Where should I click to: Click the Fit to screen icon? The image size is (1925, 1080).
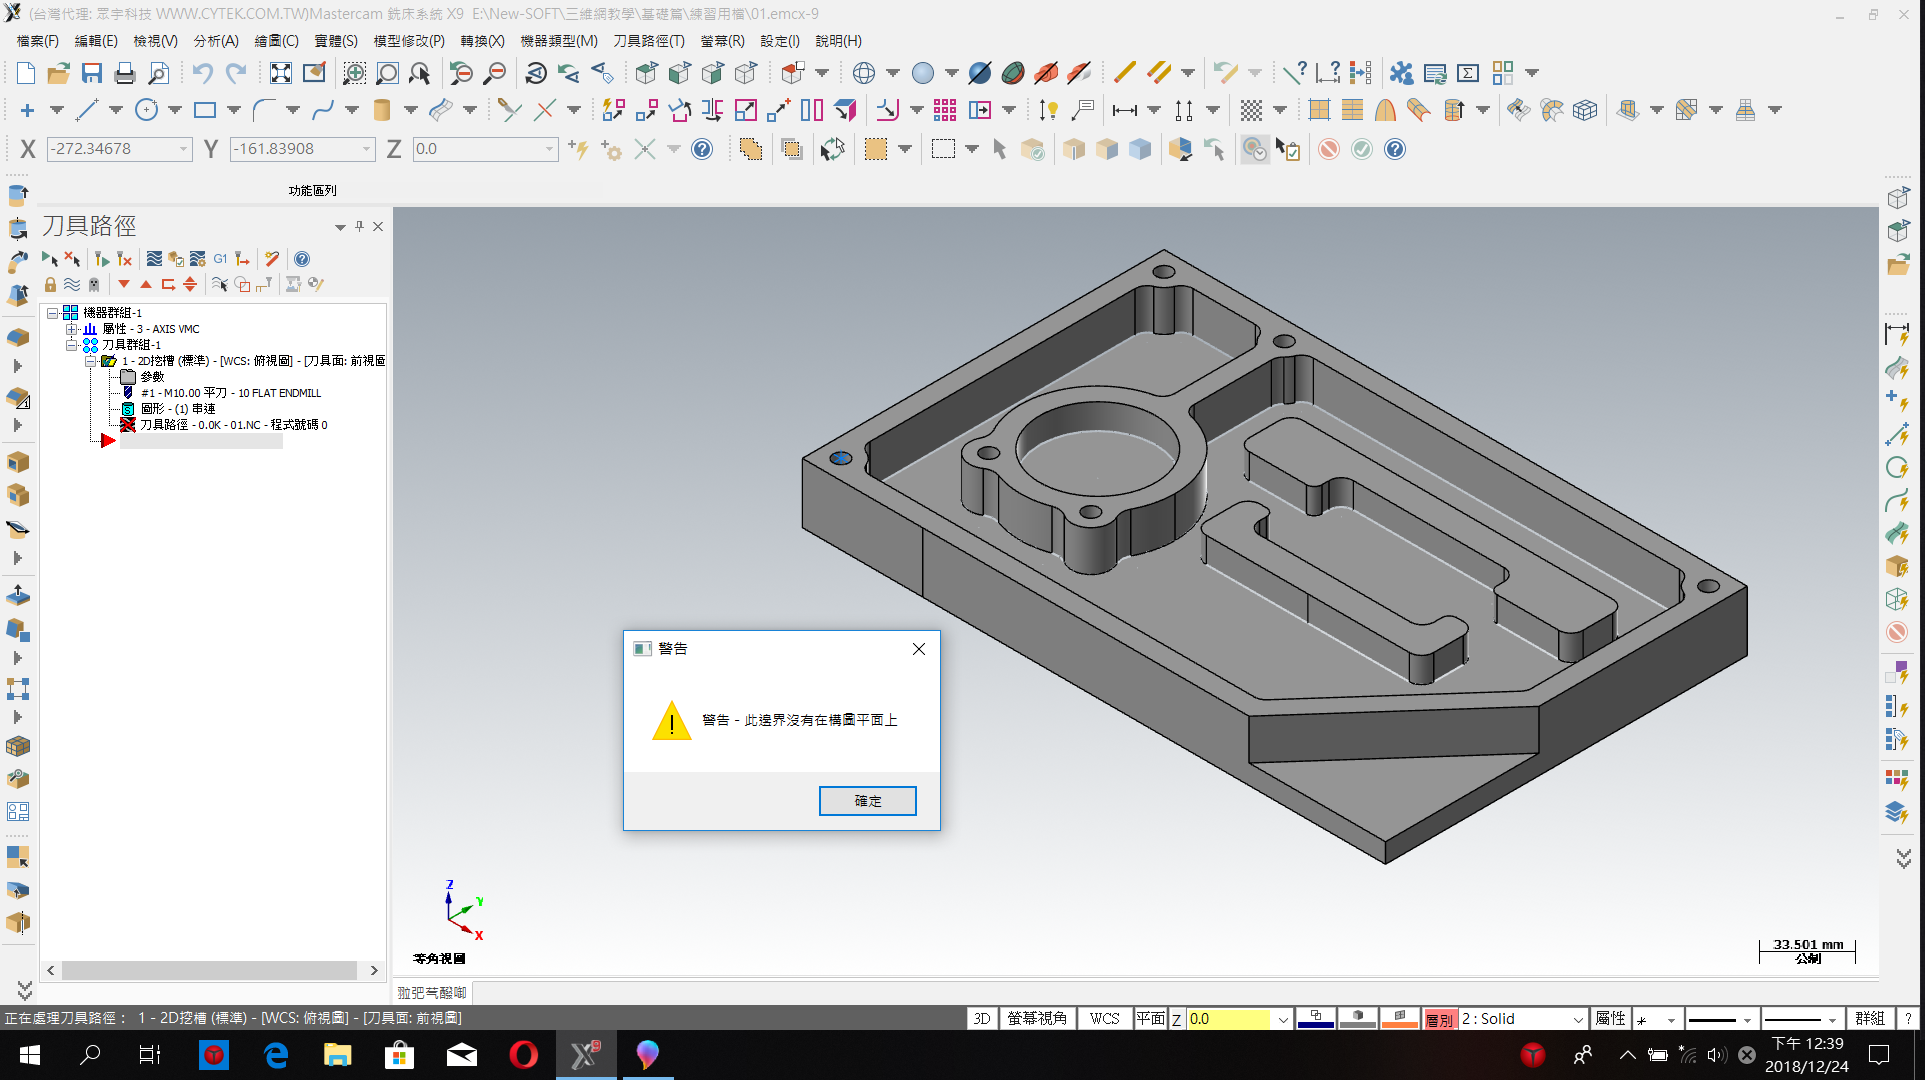[x=281, y=73]
